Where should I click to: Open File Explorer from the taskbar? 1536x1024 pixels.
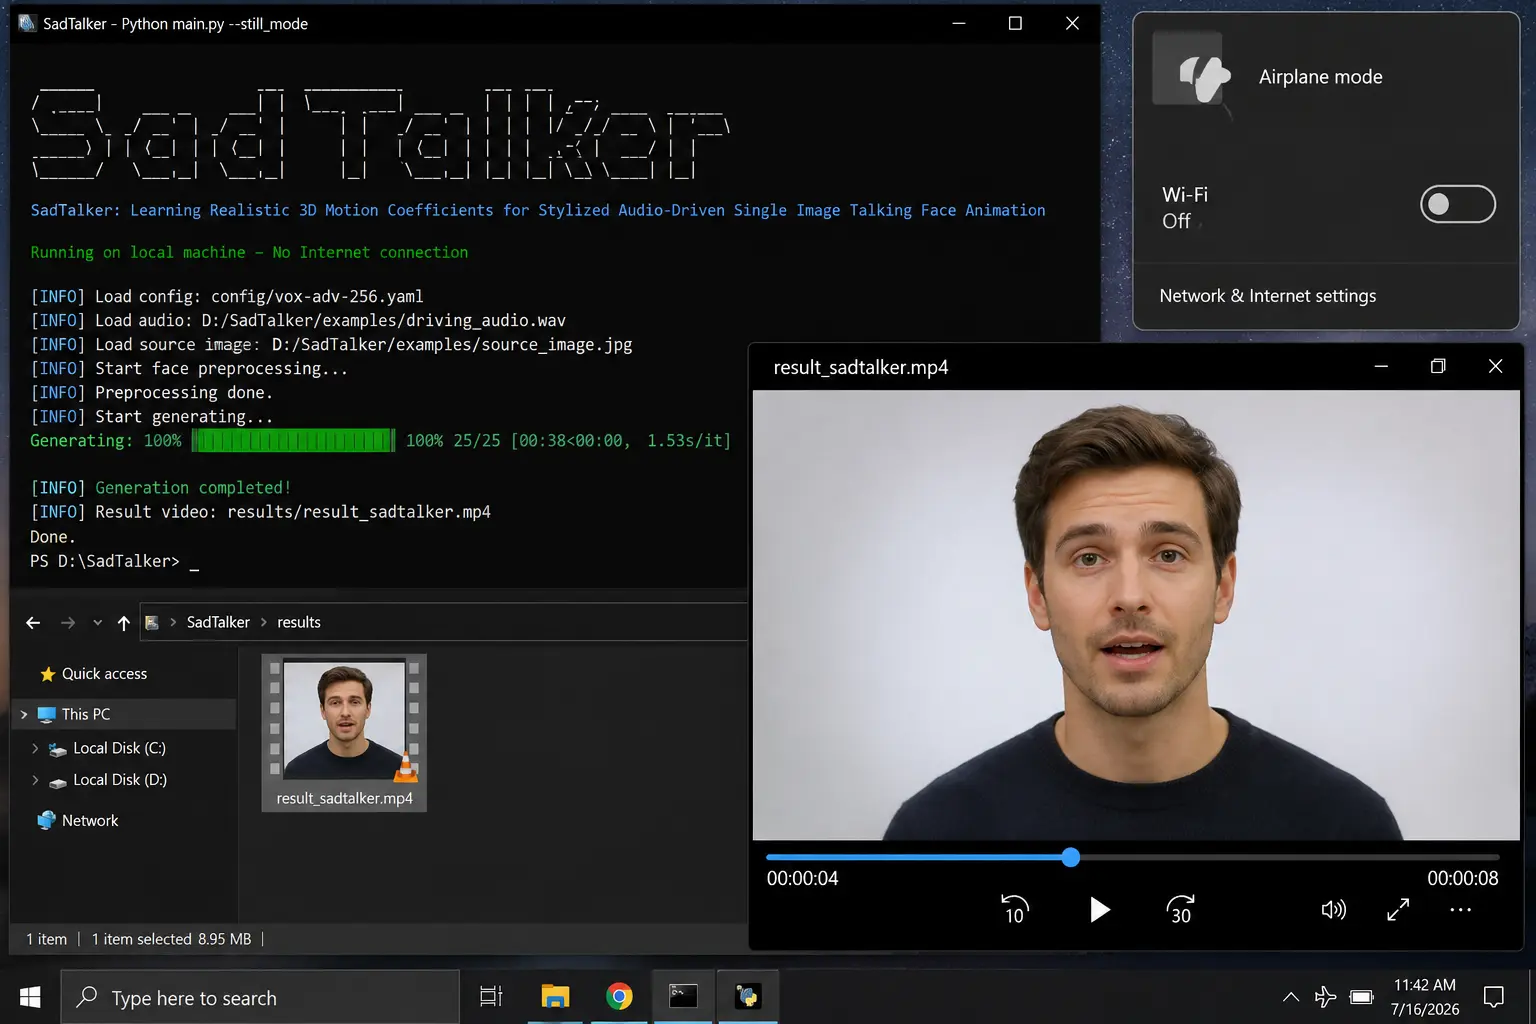coord(555,997)
